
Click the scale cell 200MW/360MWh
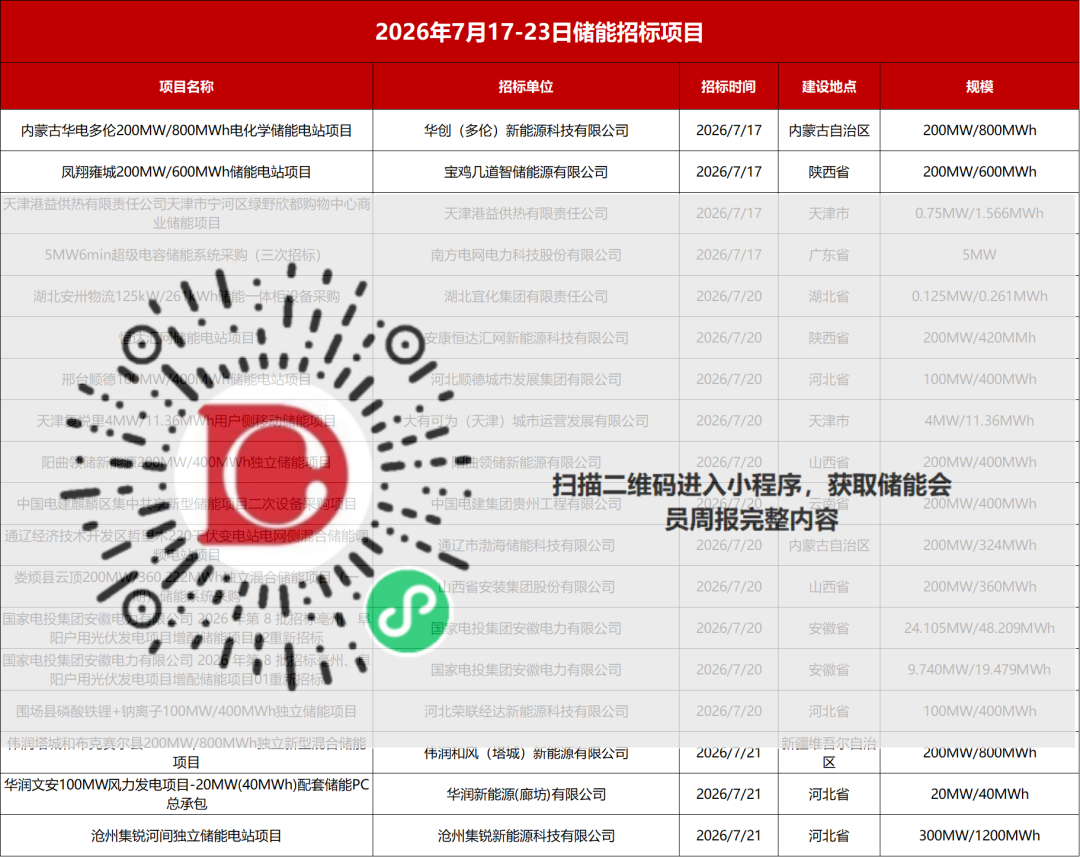(x=979, y=587)
